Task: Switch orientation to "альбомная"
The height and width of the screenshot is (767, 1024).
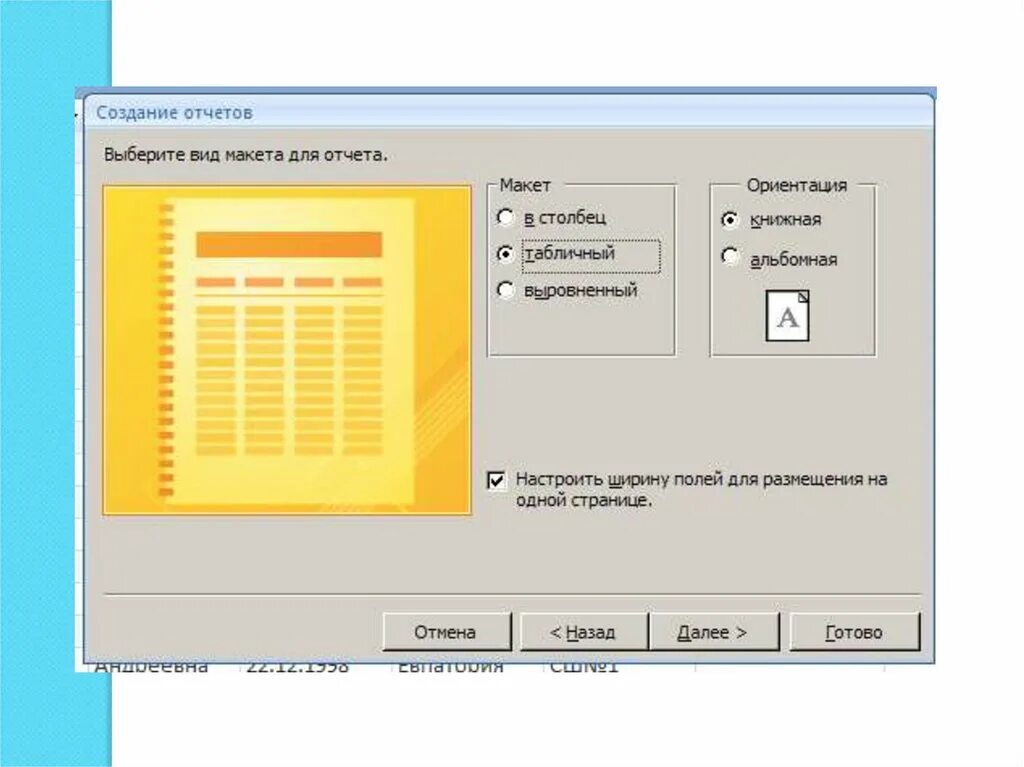Action: 729,256
